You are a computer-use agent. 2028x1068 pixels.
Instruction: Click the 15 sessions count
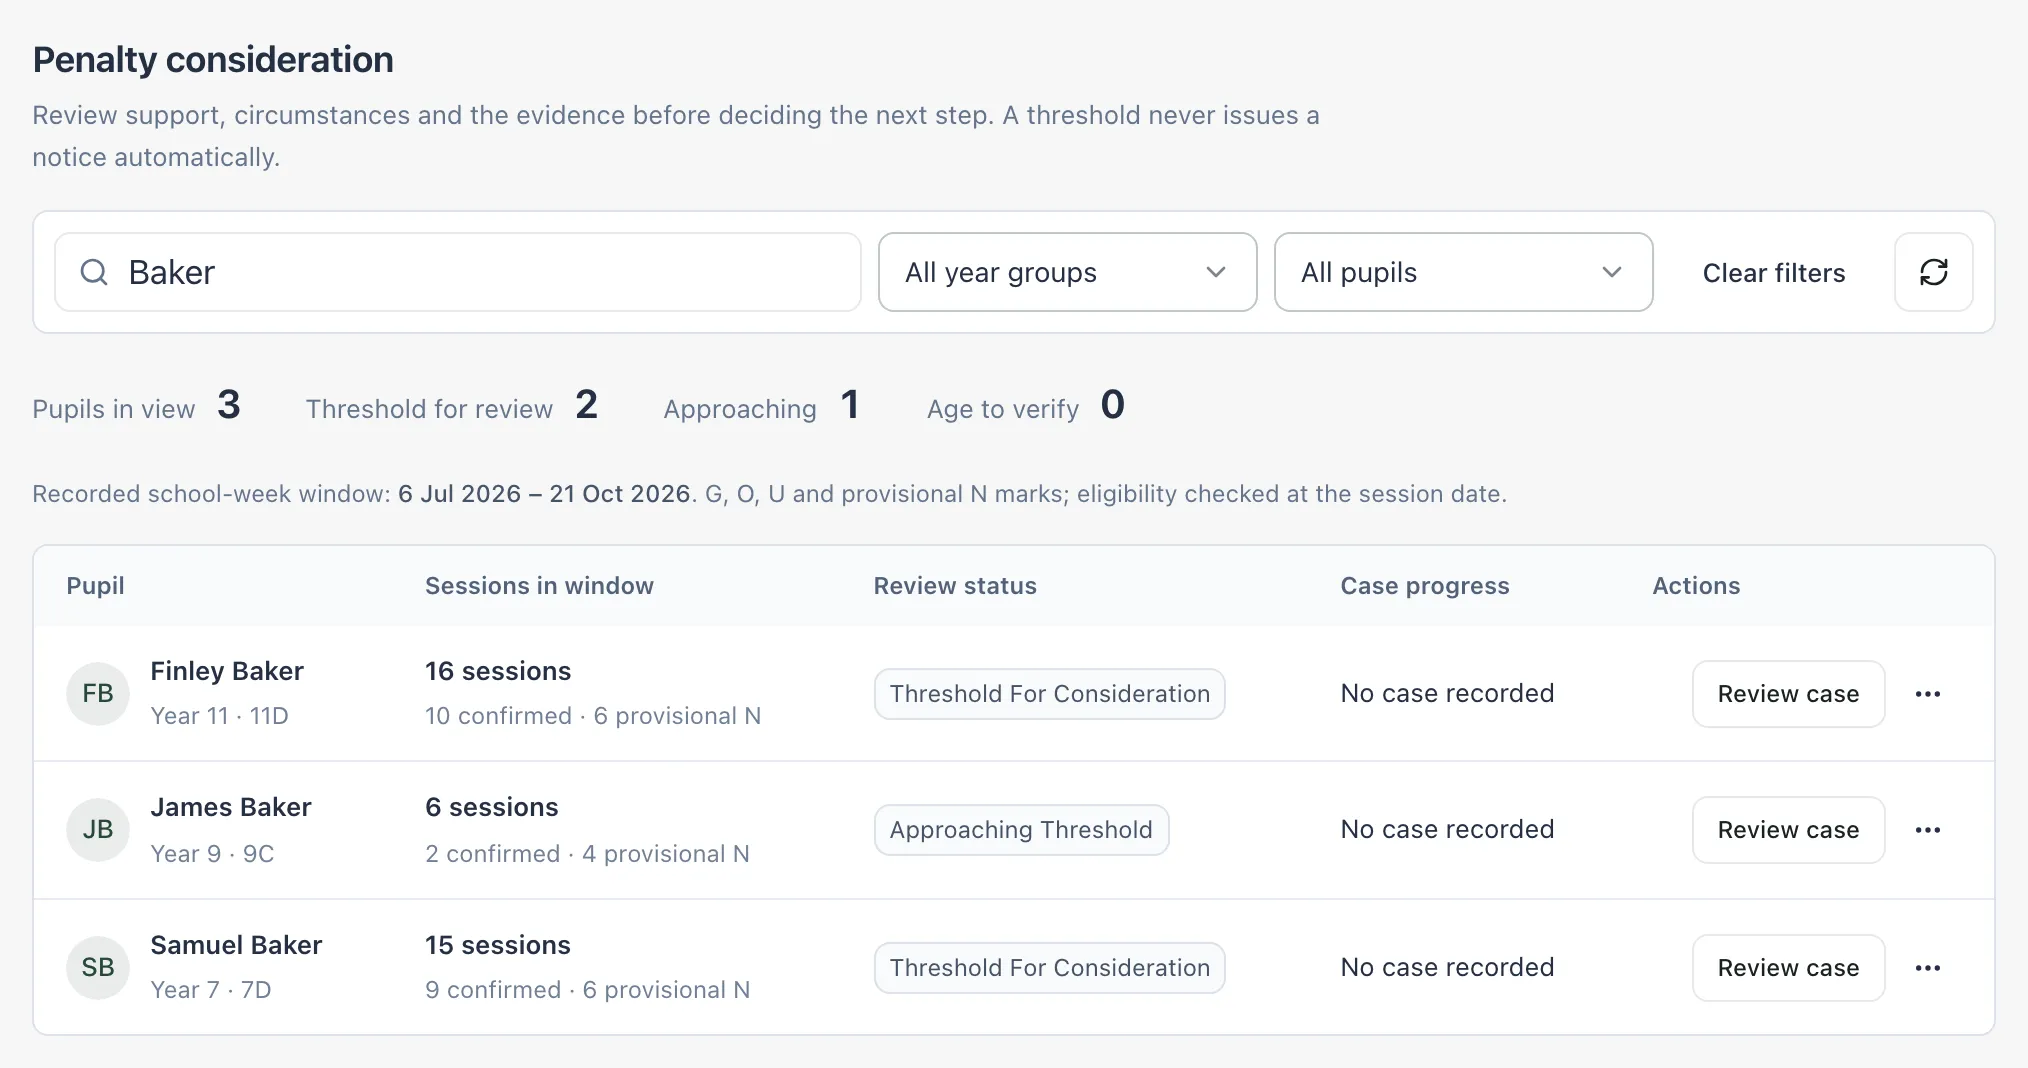[498, 945]
